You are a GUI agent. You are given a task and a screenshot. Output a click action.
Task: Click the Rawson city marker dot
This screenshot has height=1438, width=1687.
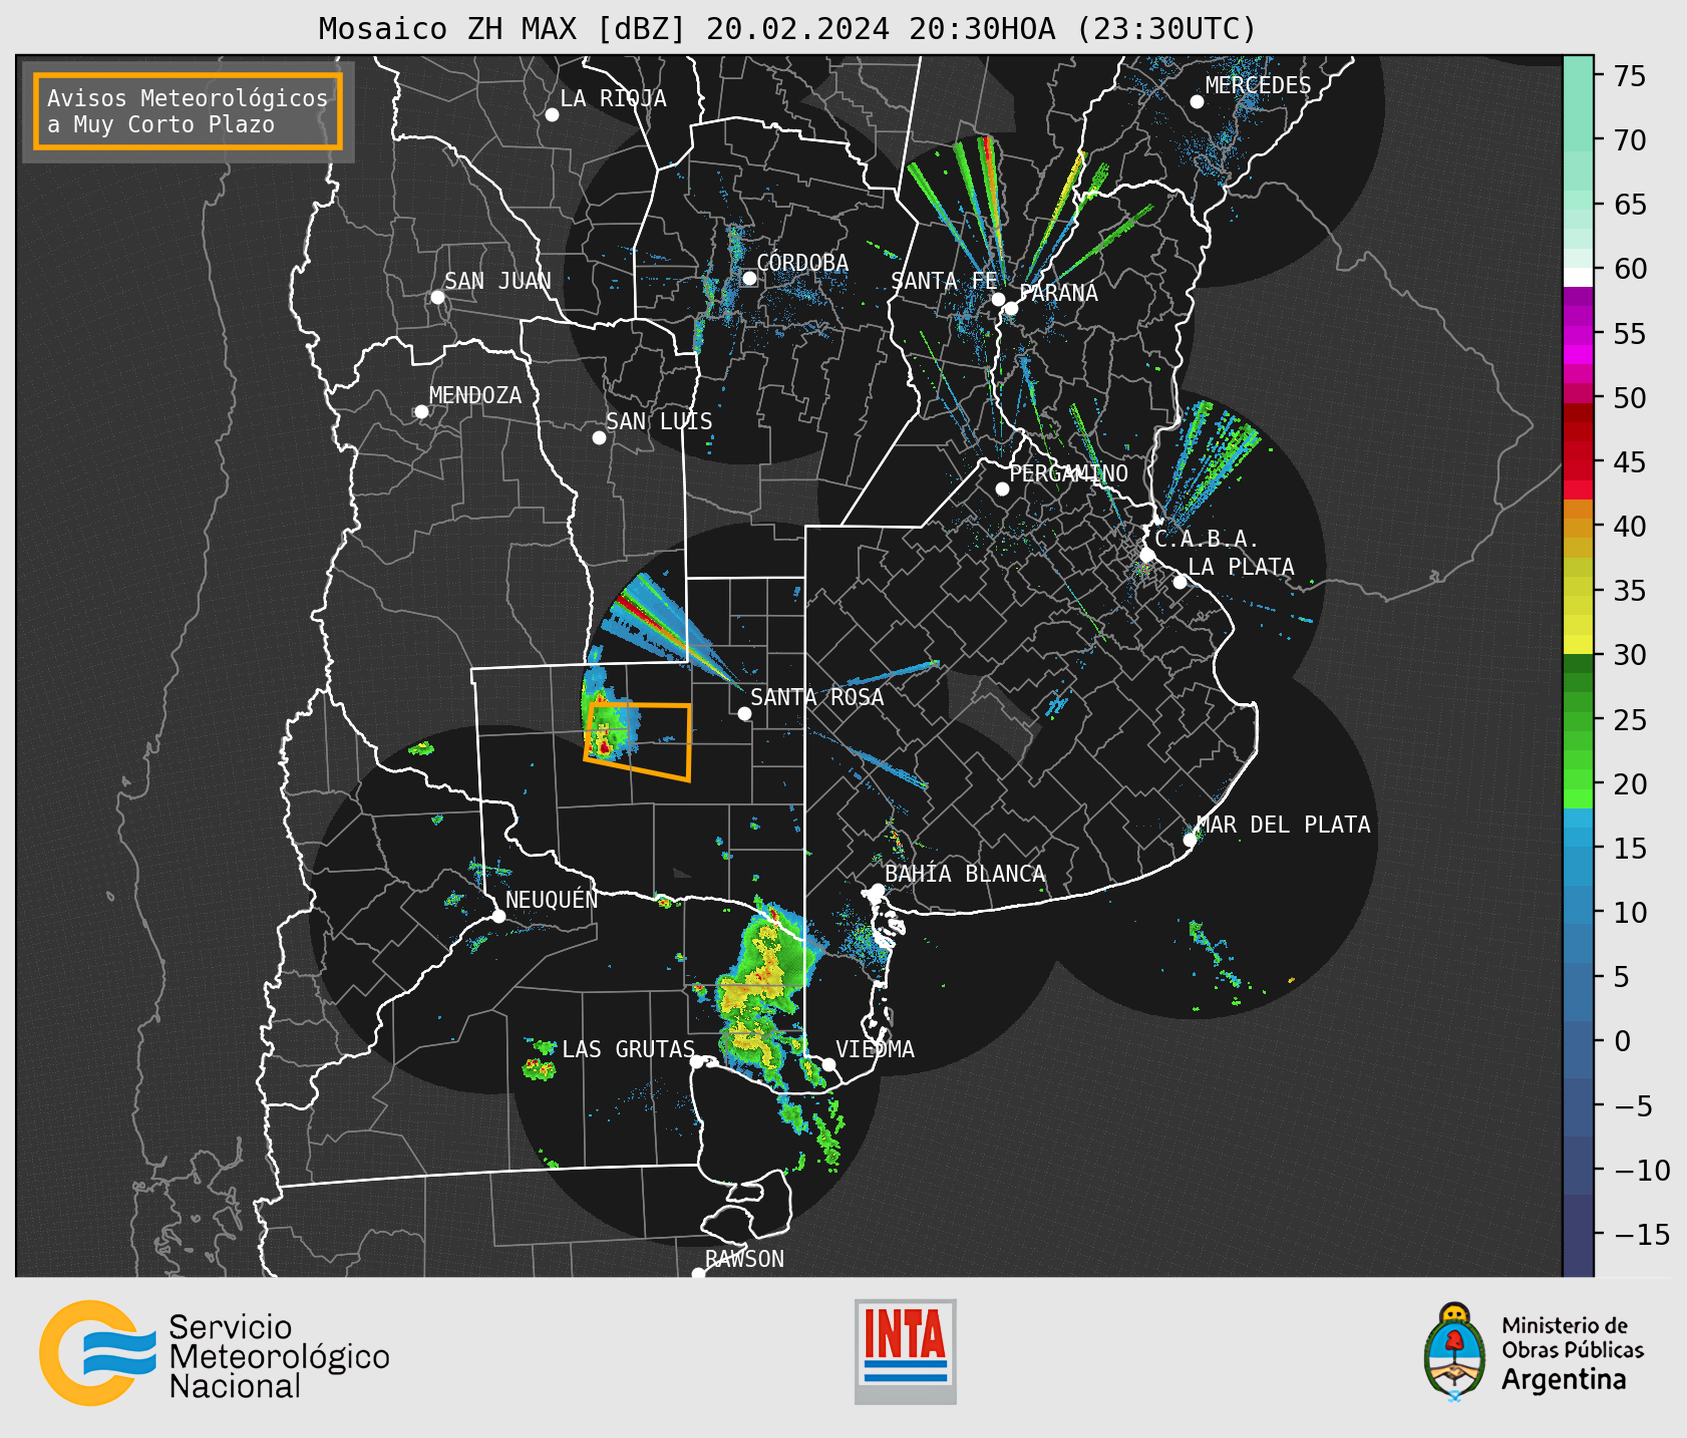click(698, 1273)
